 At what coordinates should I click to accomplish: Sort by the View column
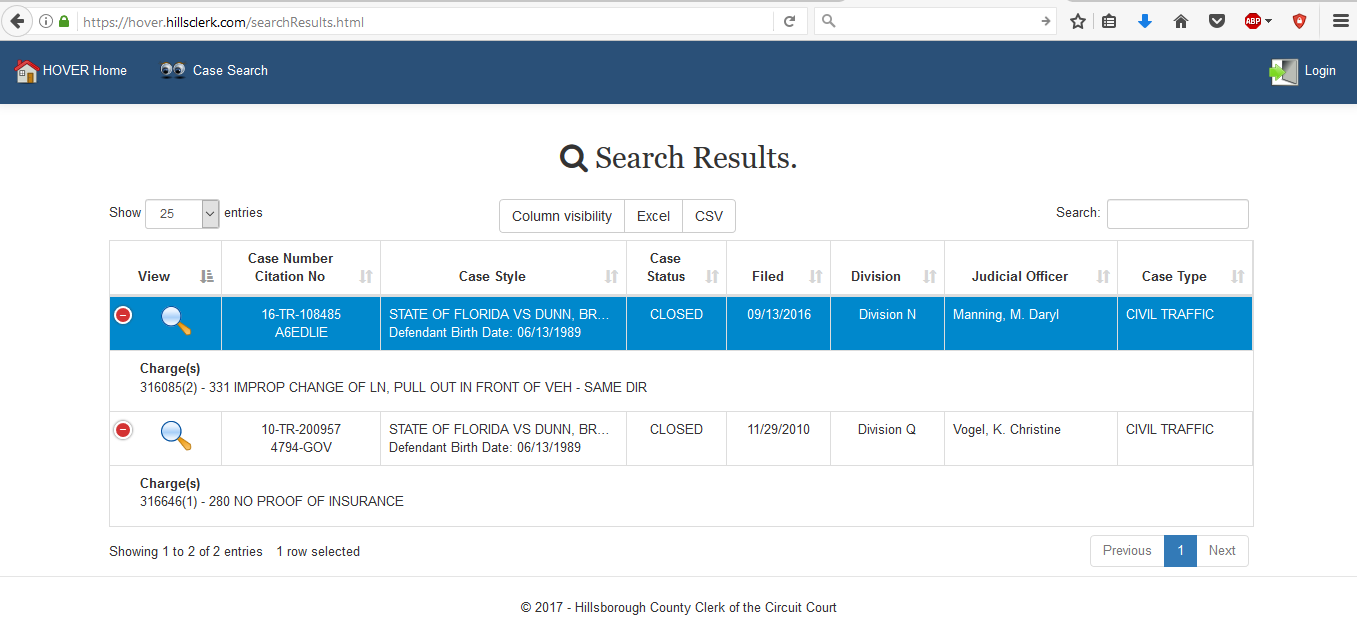tap(165, 268)
